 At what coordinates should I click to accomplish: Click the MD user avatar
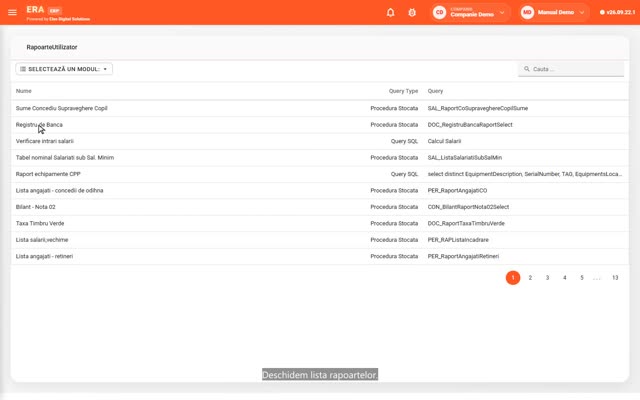pyautogui.click(x=527, y=12)
